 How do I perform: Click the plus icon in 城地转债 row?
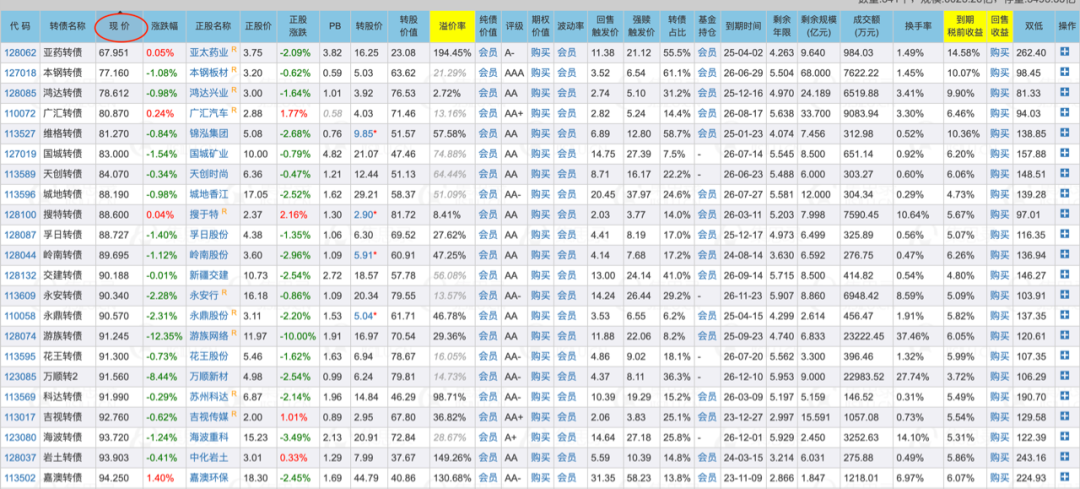(1065, 194)
